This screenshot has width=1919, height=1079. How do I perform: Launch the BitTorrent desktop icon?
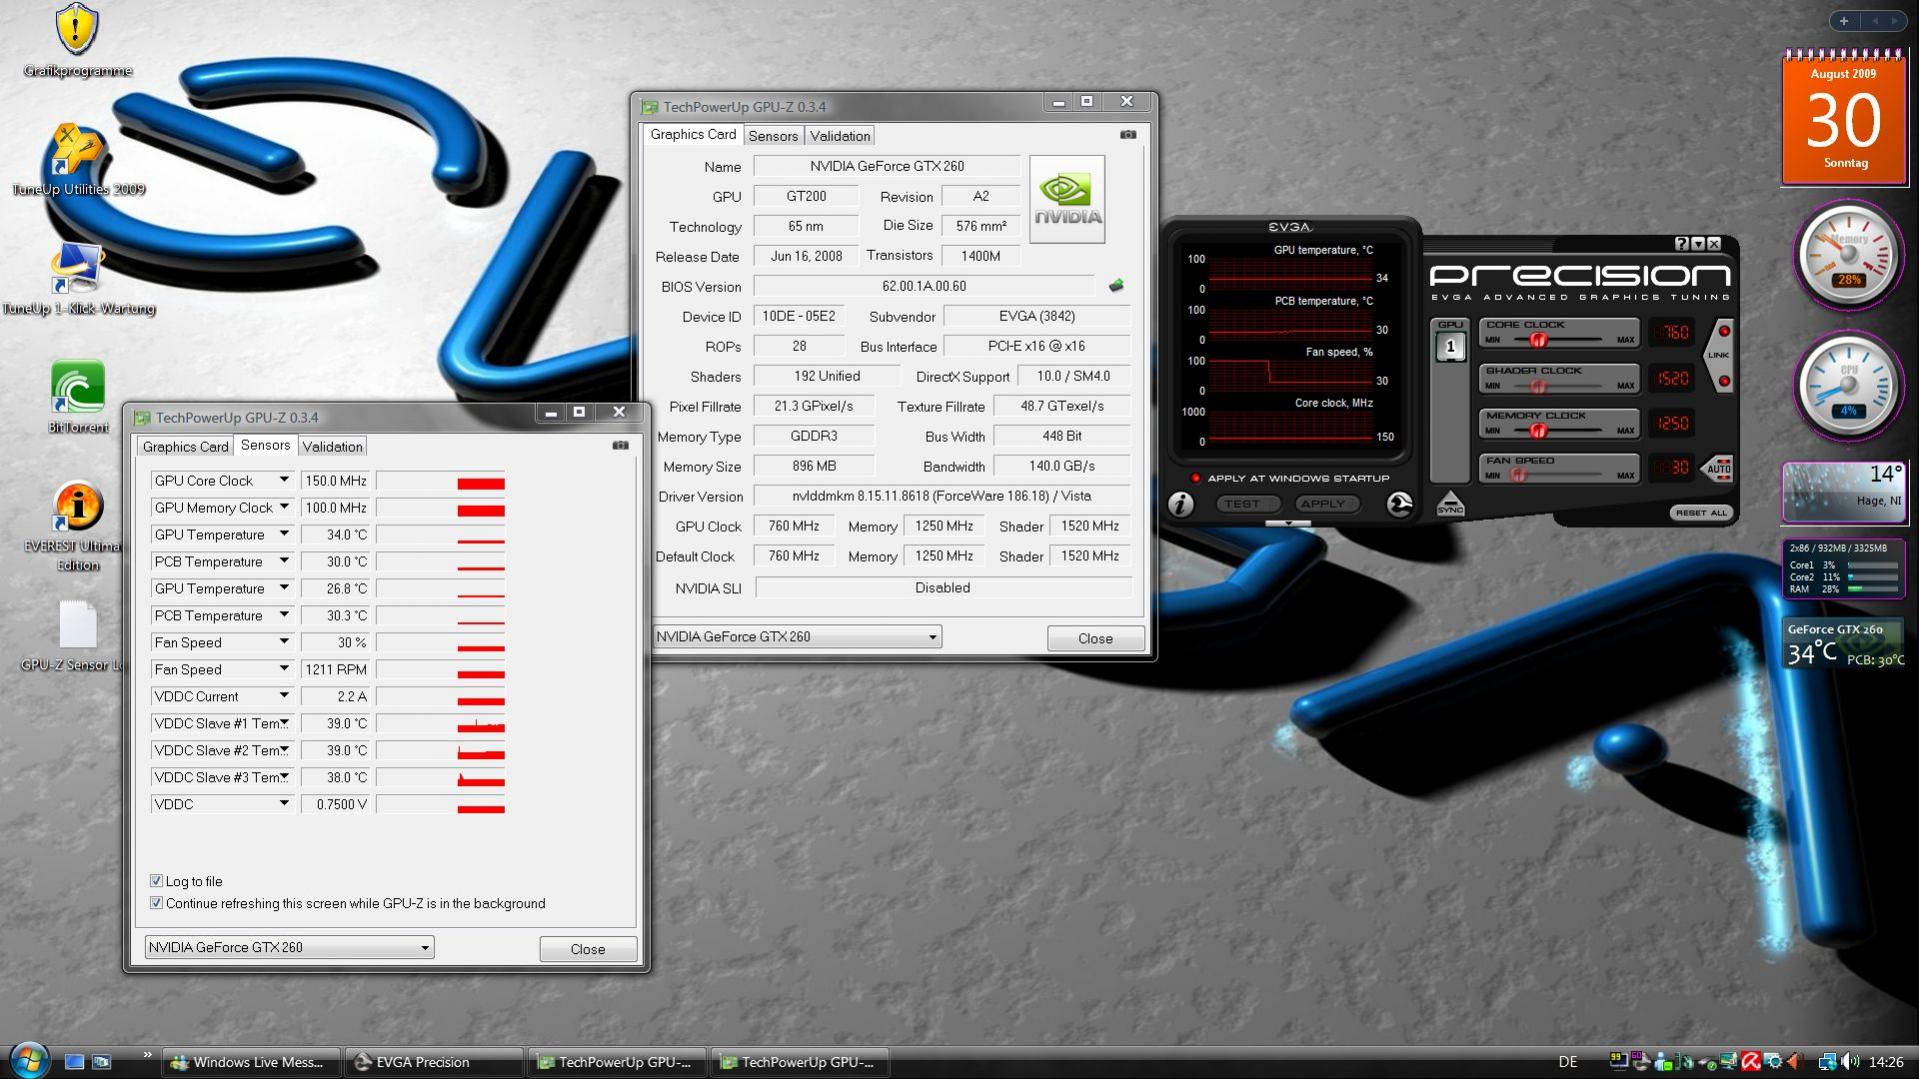78,397
